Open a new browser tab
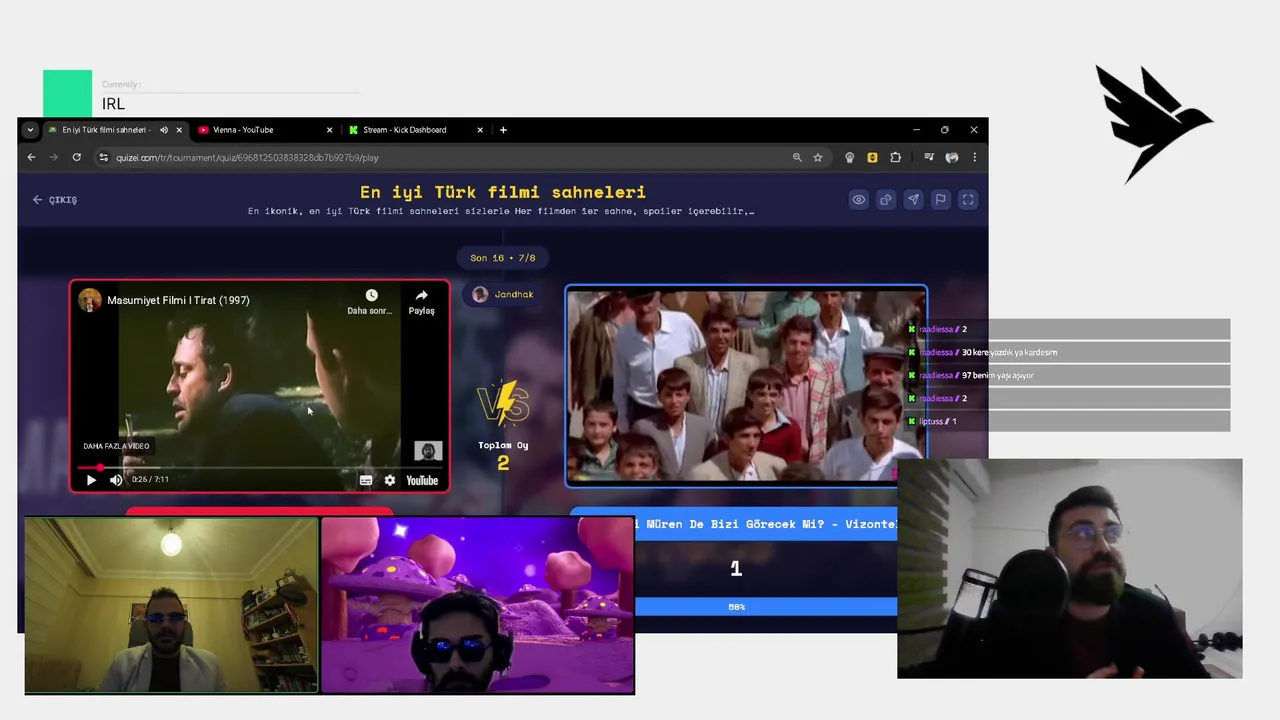 (503, 129)
